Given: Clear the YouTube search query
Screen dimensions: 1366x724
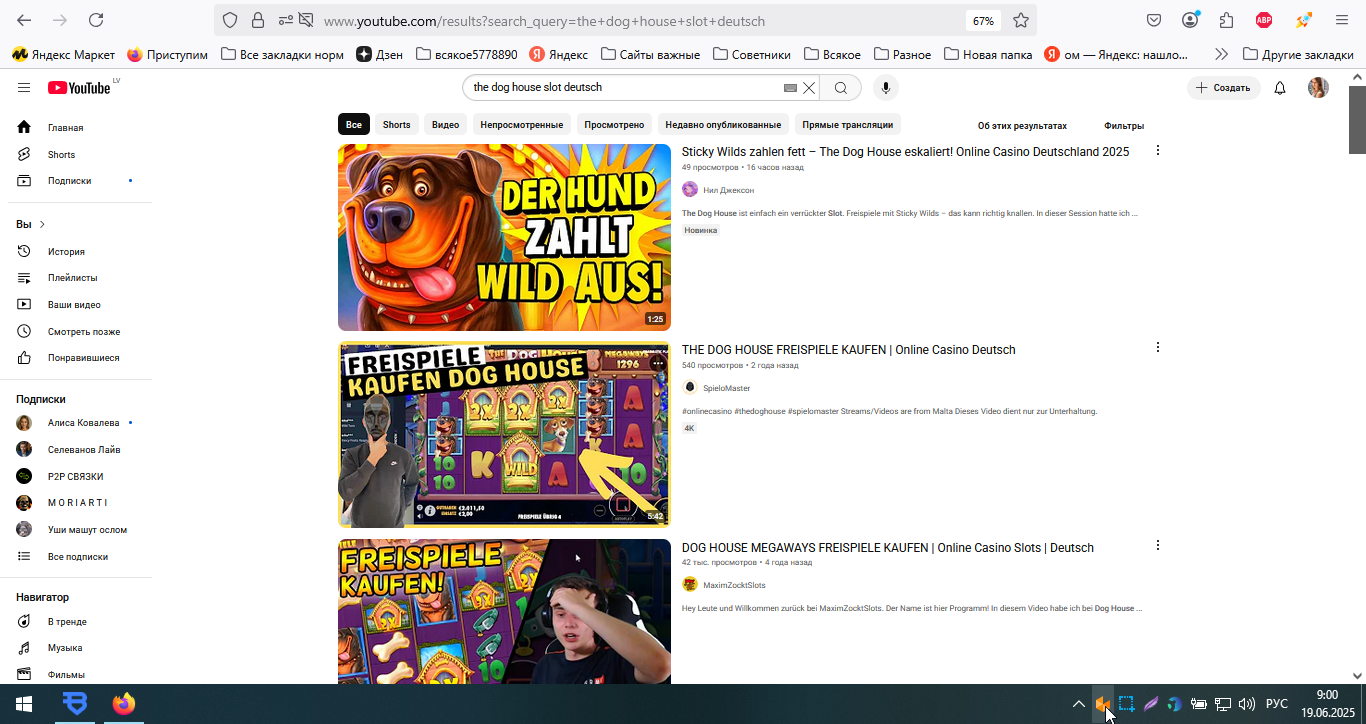Looking at the screenshot, I should (809, 88).
